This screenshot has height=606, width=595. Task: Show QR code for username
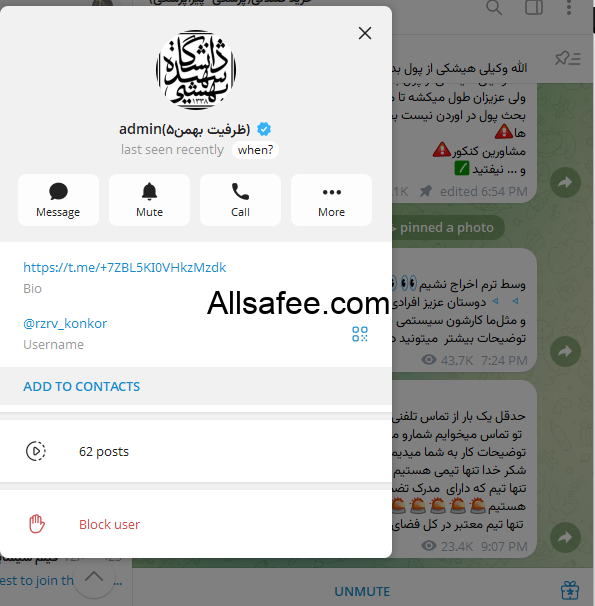pos(360,334)
